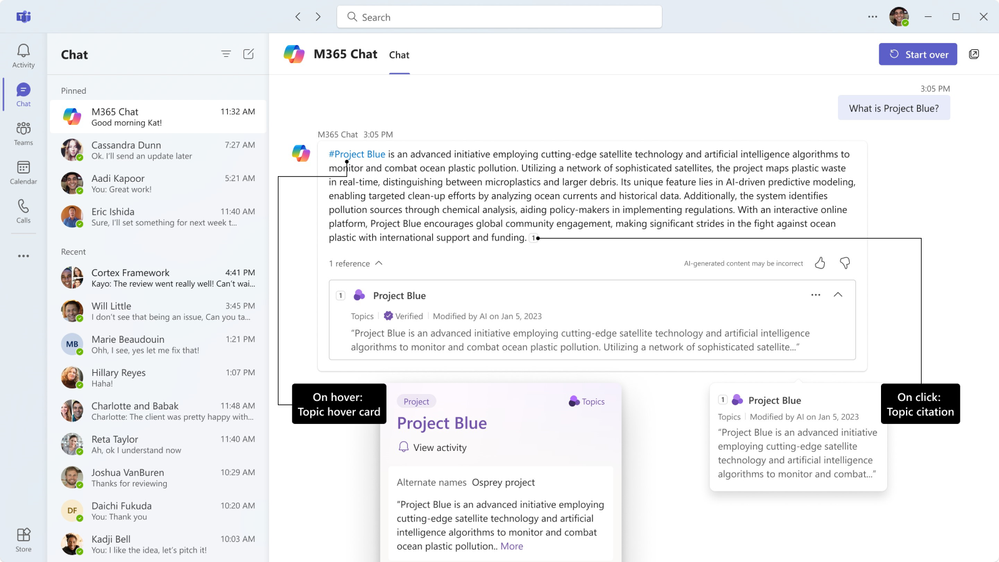Viewport: 999px width, 562px height.
Task: Give thumbs down to the AI response
Action: pyautogui.click(x=845, y=263)
